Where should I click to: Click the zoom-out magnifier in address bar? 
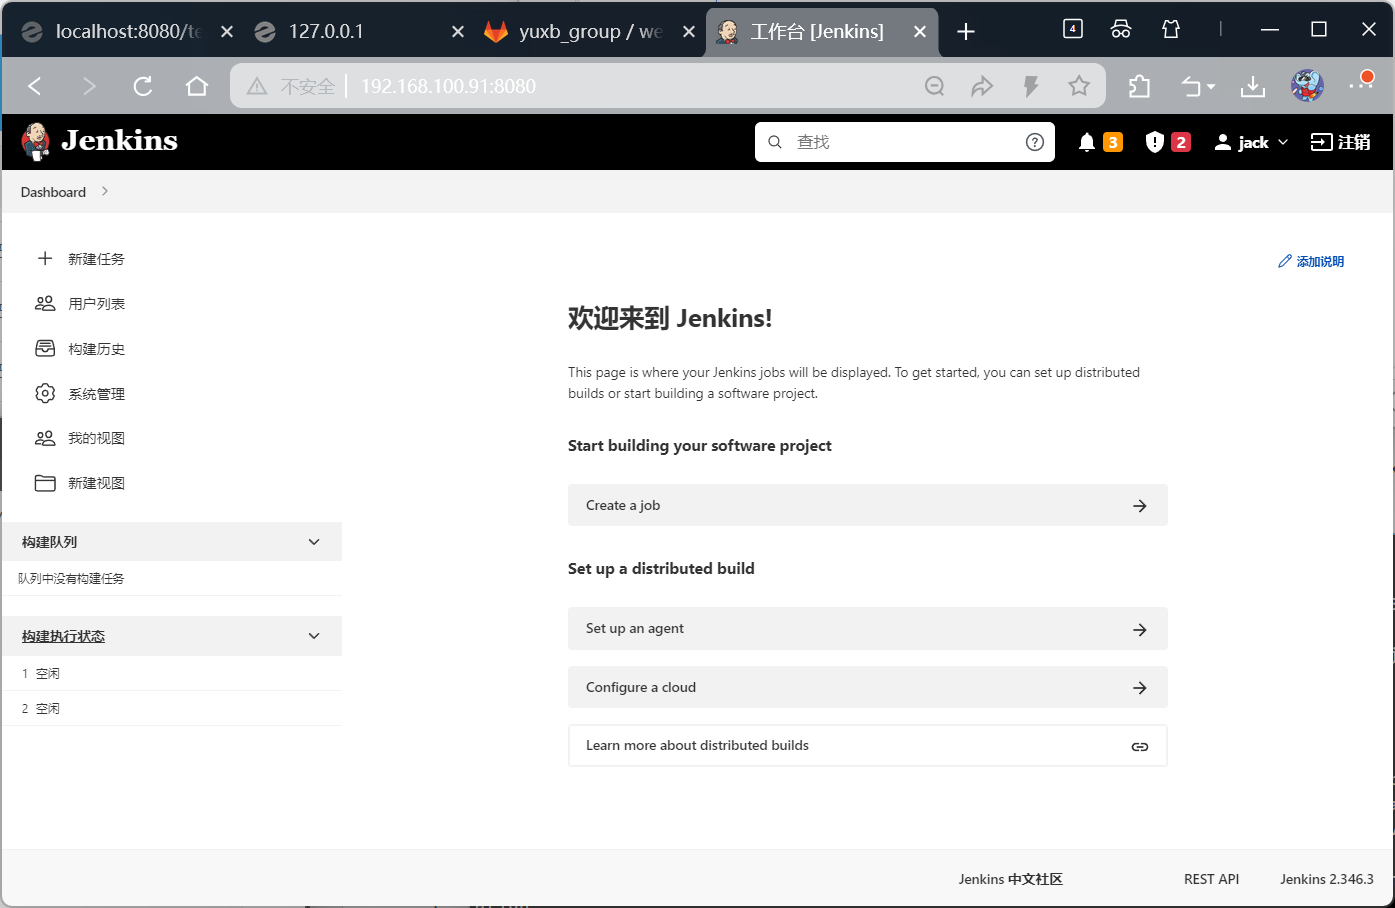point(935,86)
